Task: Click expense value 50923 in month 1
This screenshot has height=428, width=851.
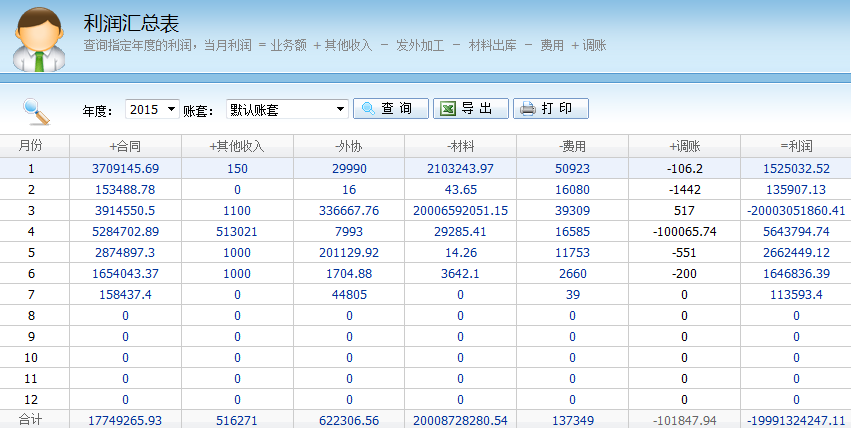Action: click(x=572, y=168)
